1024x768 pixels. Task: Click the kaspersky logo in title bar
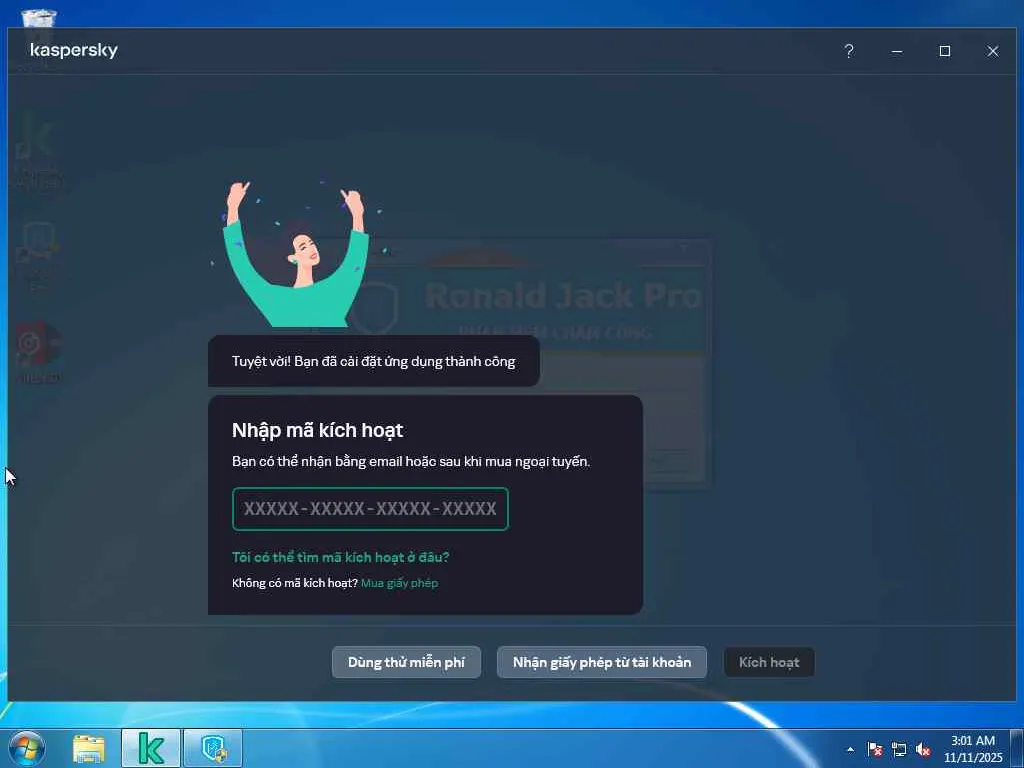74,50
